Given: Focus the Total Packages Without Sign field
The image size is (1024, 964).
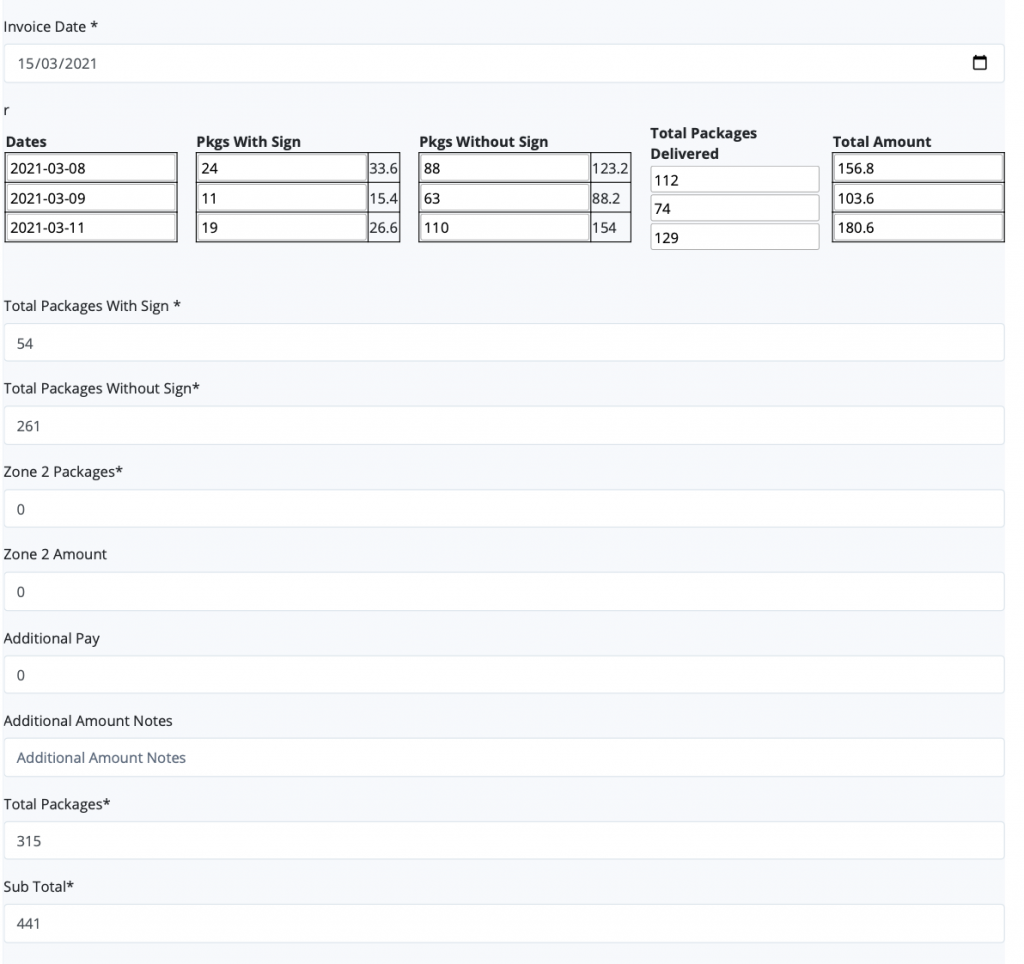Looking at the screenshot, I should click(504, 426).
